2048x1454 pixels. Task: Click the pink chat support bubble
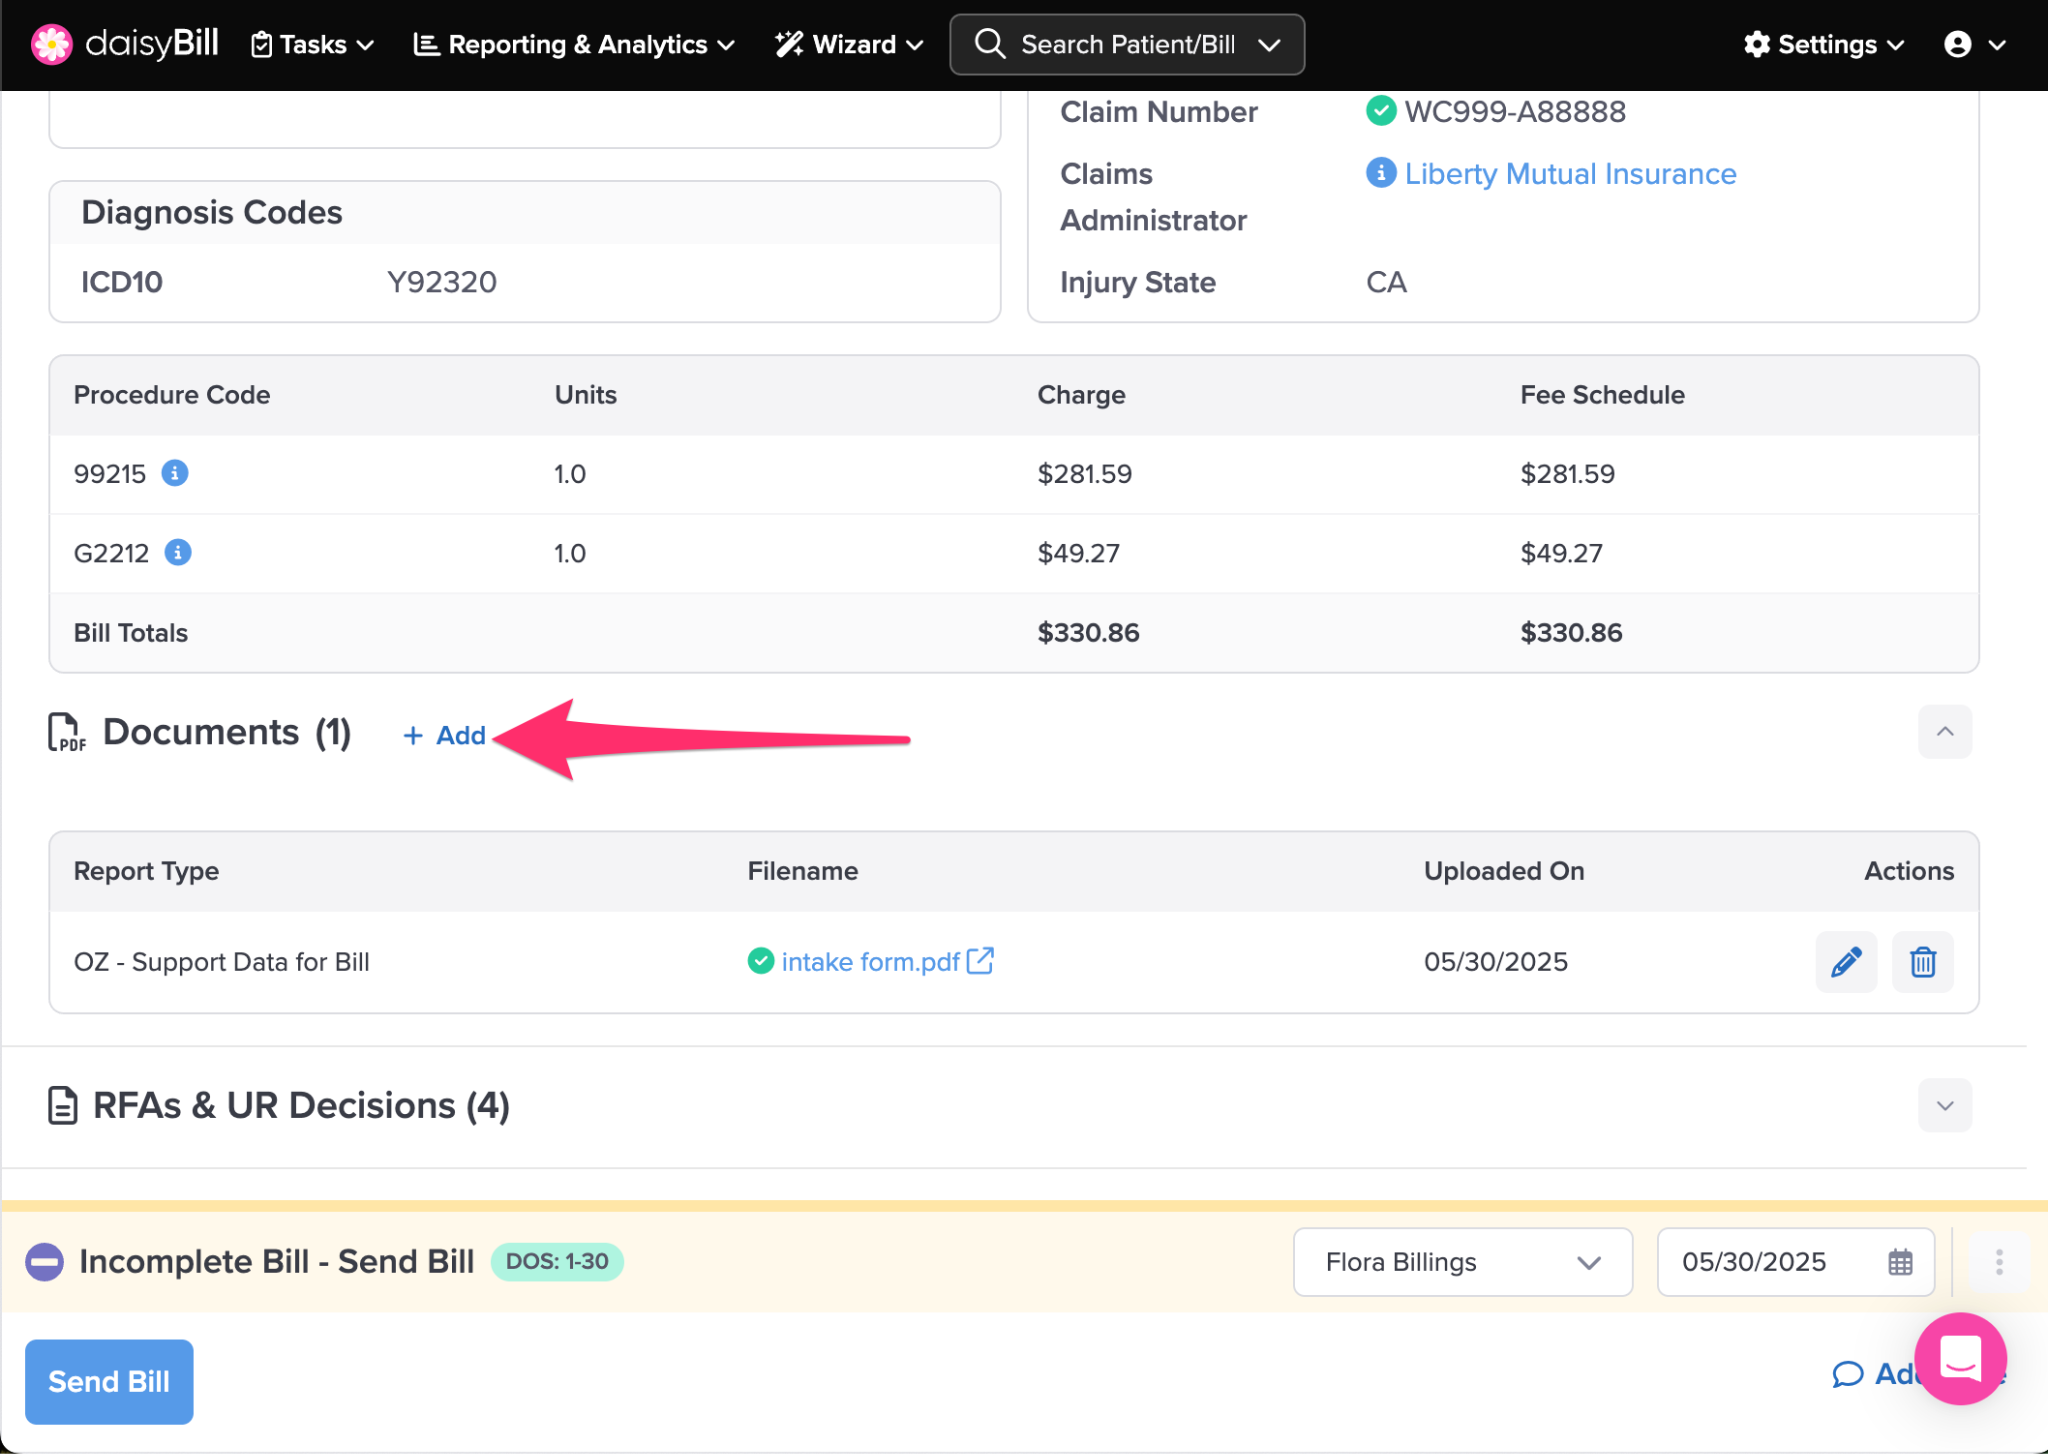pyautogui.click(x=1959, y=1358)
